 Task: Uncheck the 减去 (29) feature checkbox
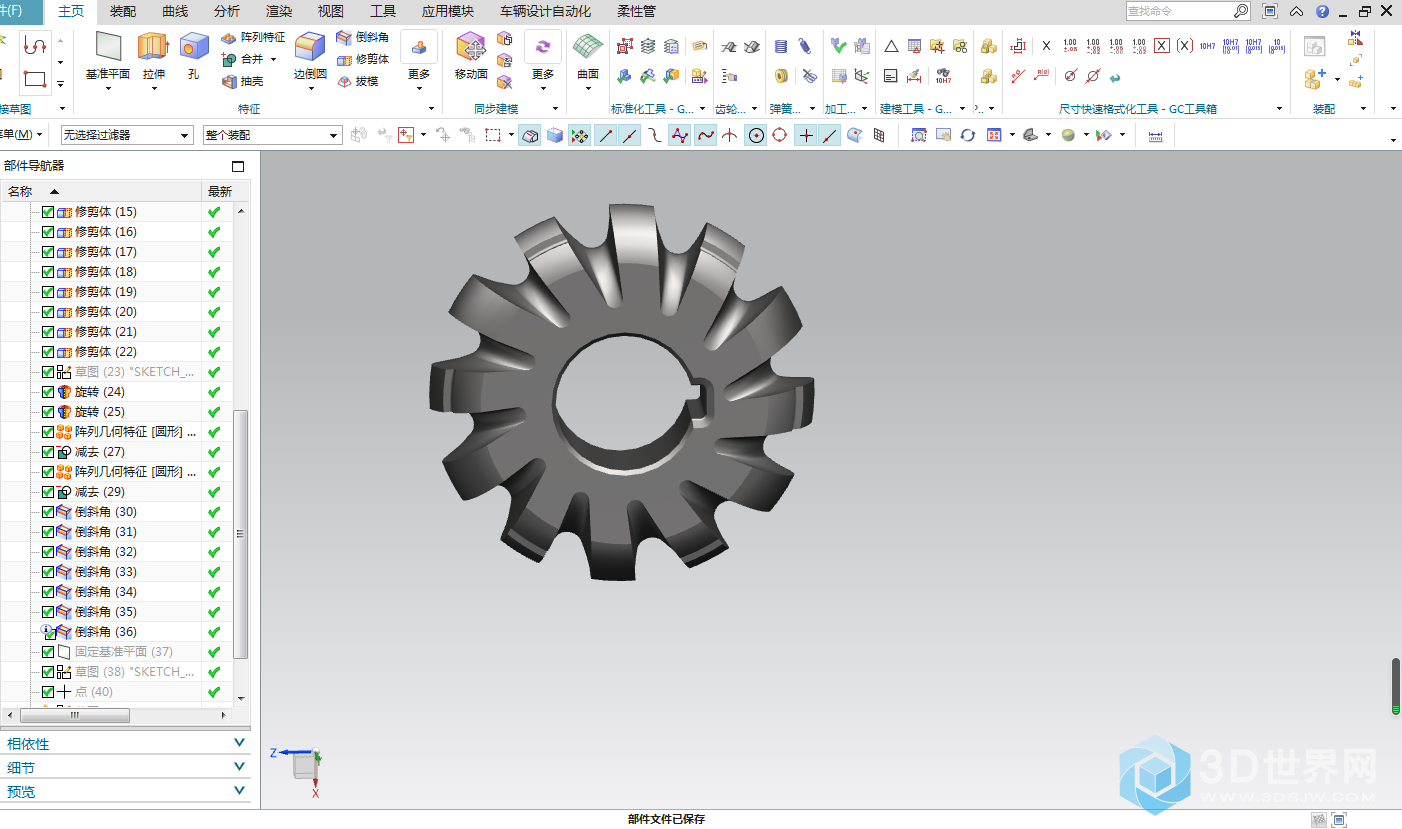click(x=48, y=492)
